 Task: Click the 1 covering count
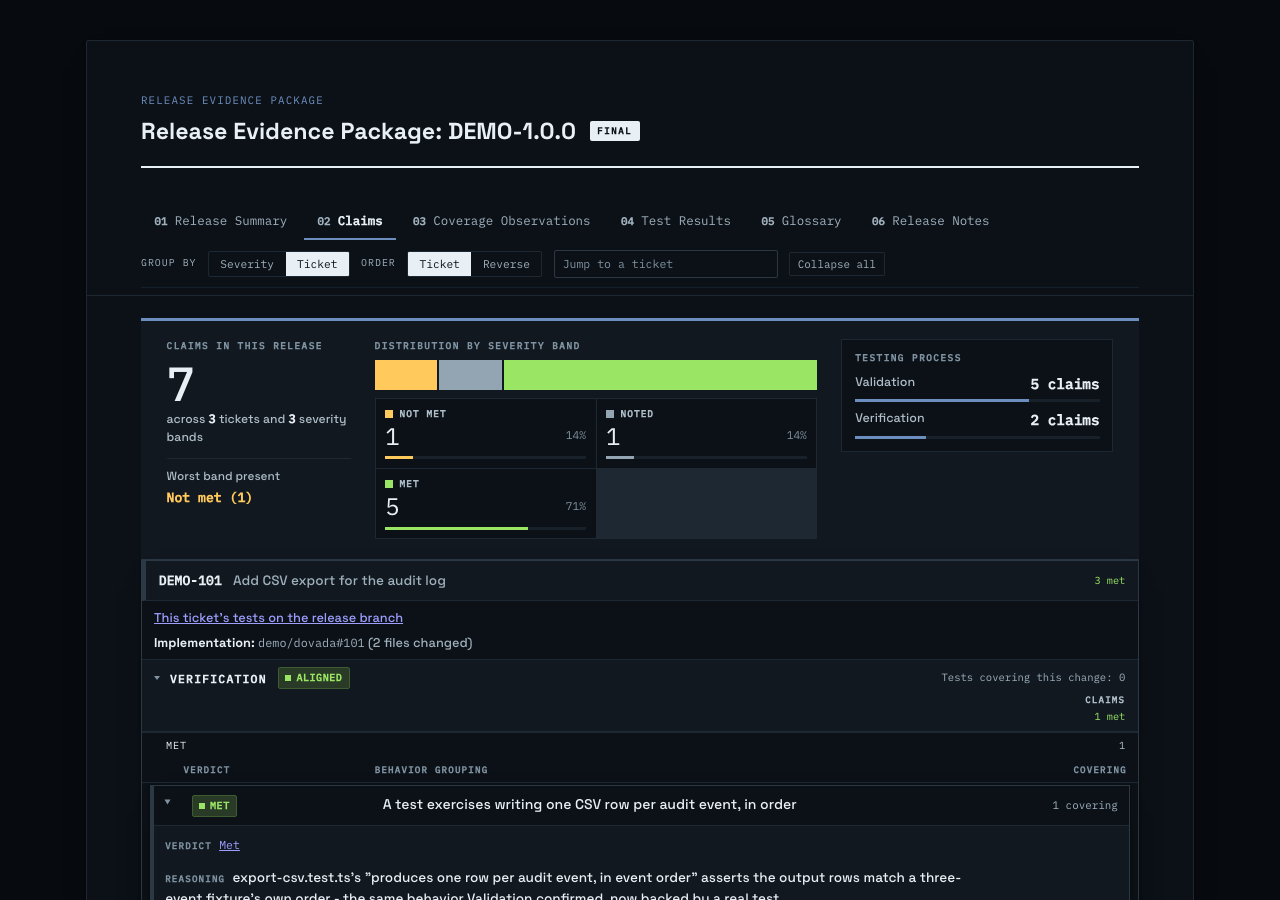1085,806
